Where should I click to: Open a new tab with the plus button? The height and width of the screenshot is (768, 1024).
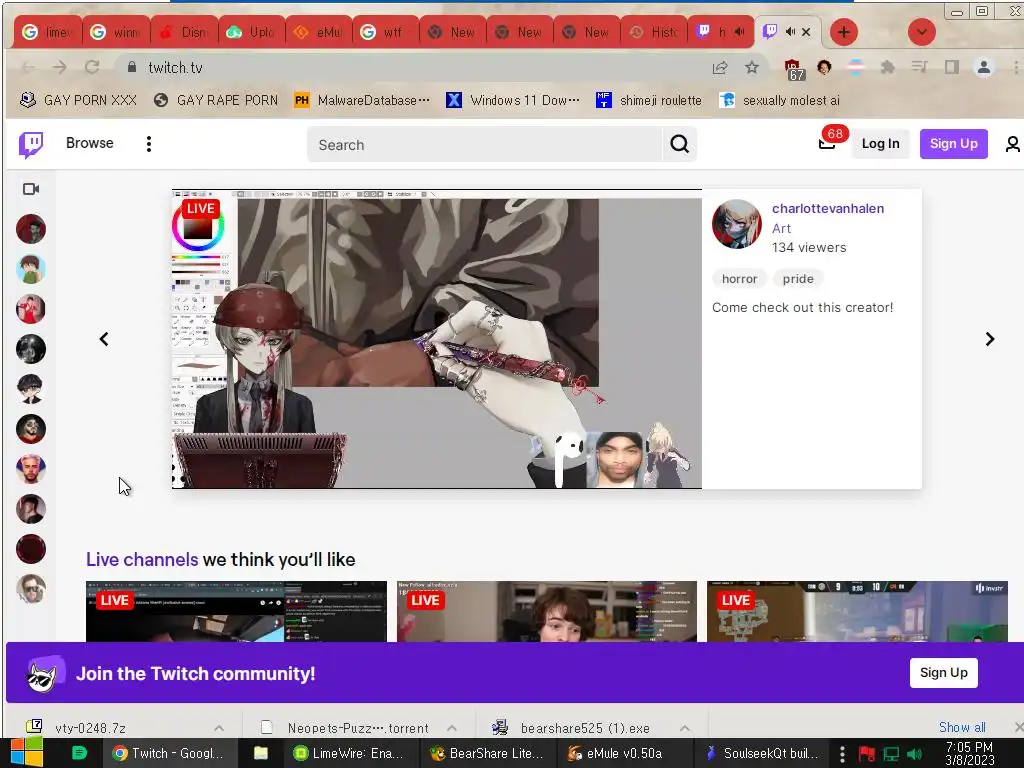pyautogui.click(x=844, y=32)
